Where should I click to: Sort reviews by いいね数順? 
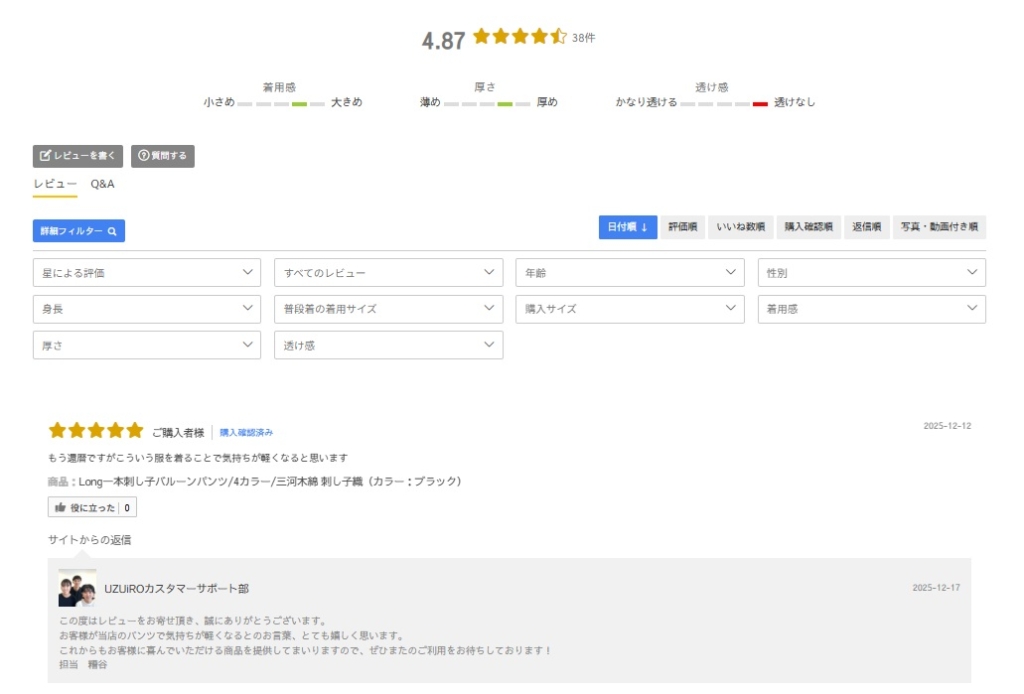point(741,227)
